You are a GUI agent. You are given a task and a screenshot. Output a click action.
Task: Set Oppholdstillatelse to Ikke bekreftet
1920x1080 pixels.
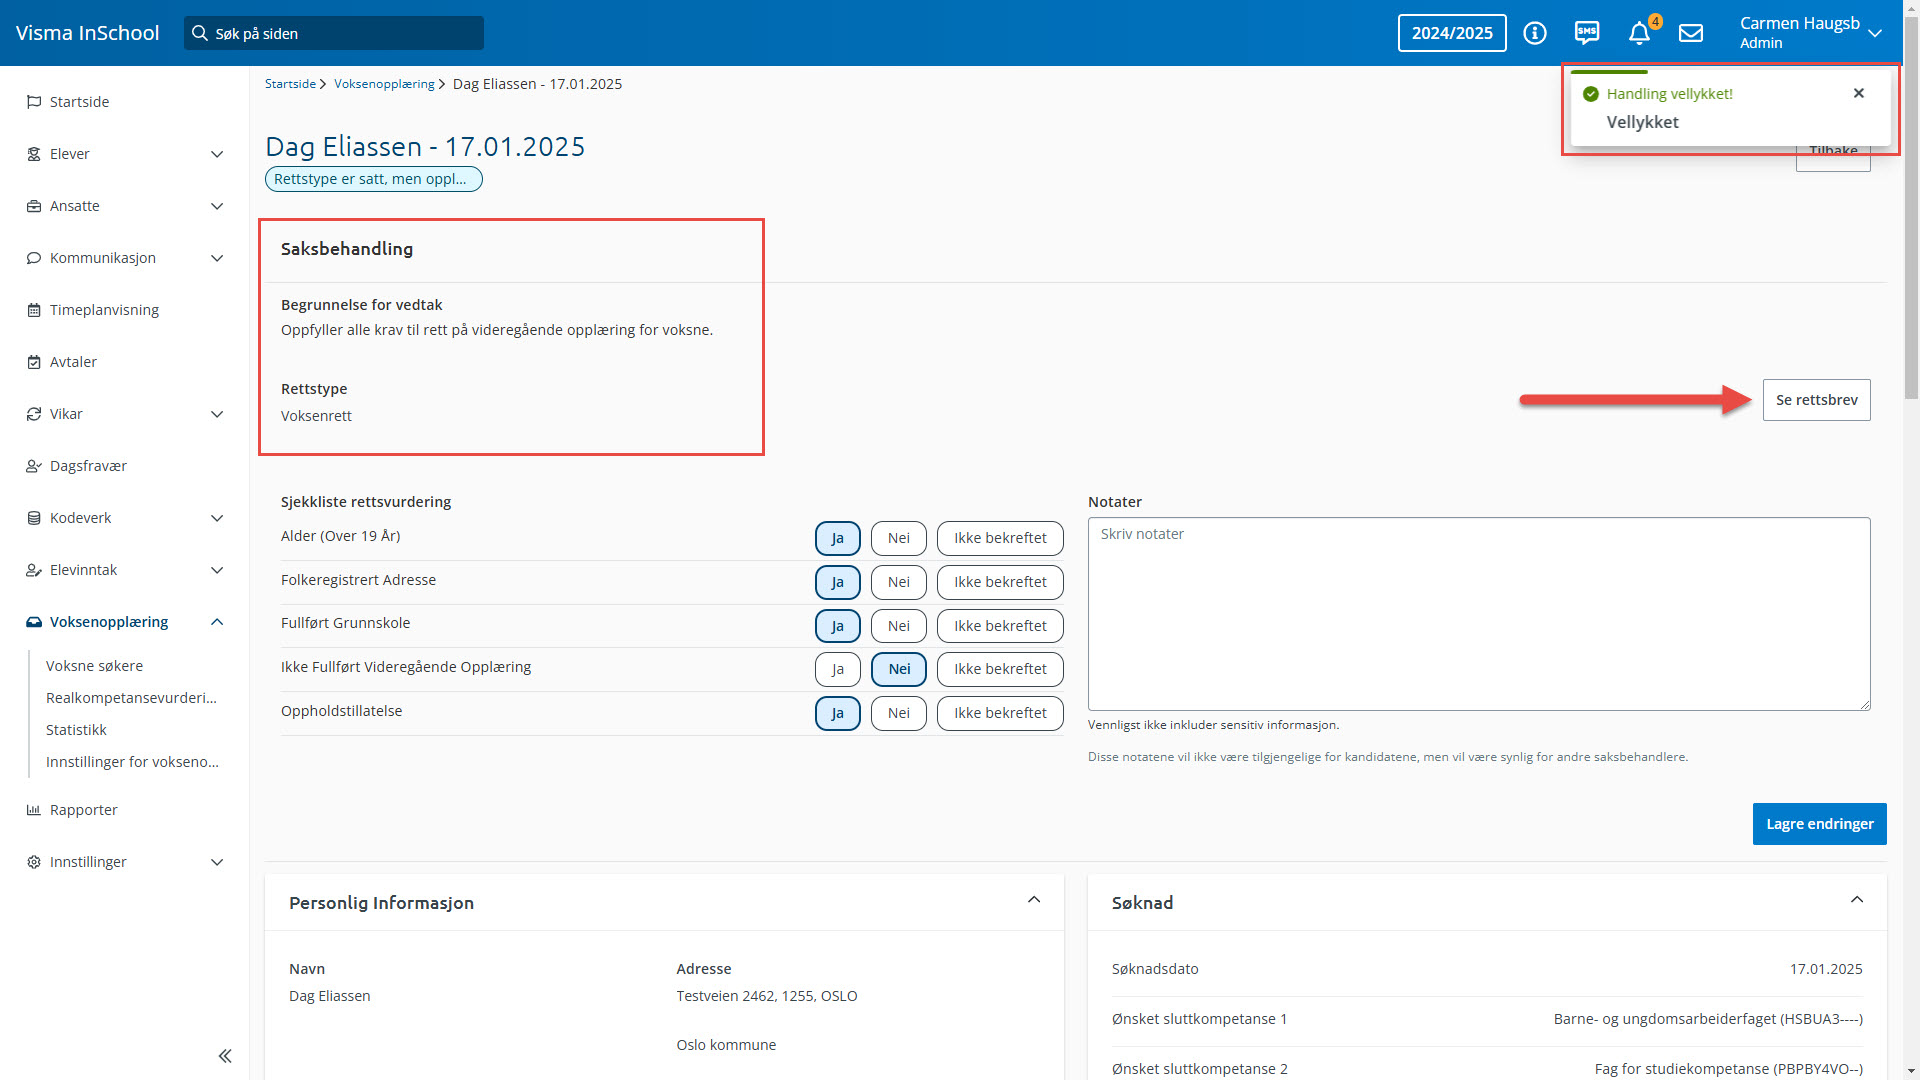[x=999, y=713]
